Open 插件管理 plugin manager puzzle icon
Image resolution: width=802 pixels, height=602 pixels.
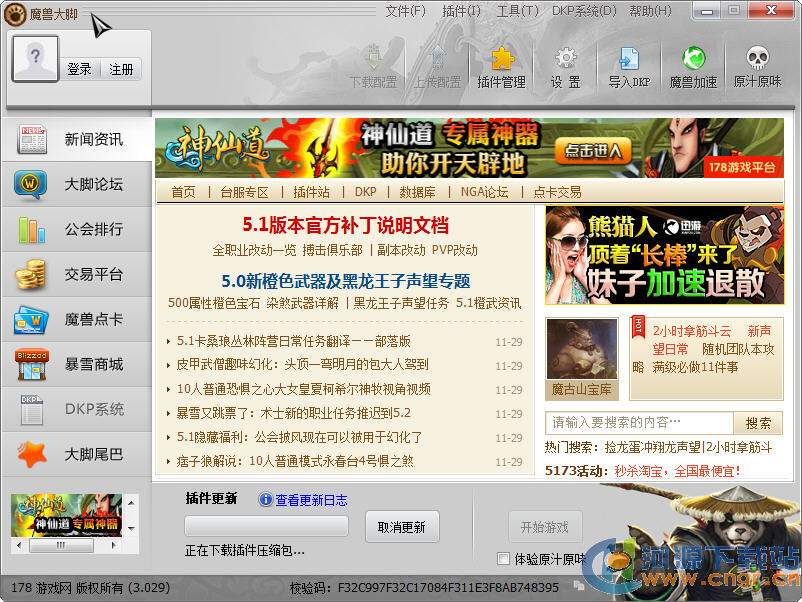[502, 58]
